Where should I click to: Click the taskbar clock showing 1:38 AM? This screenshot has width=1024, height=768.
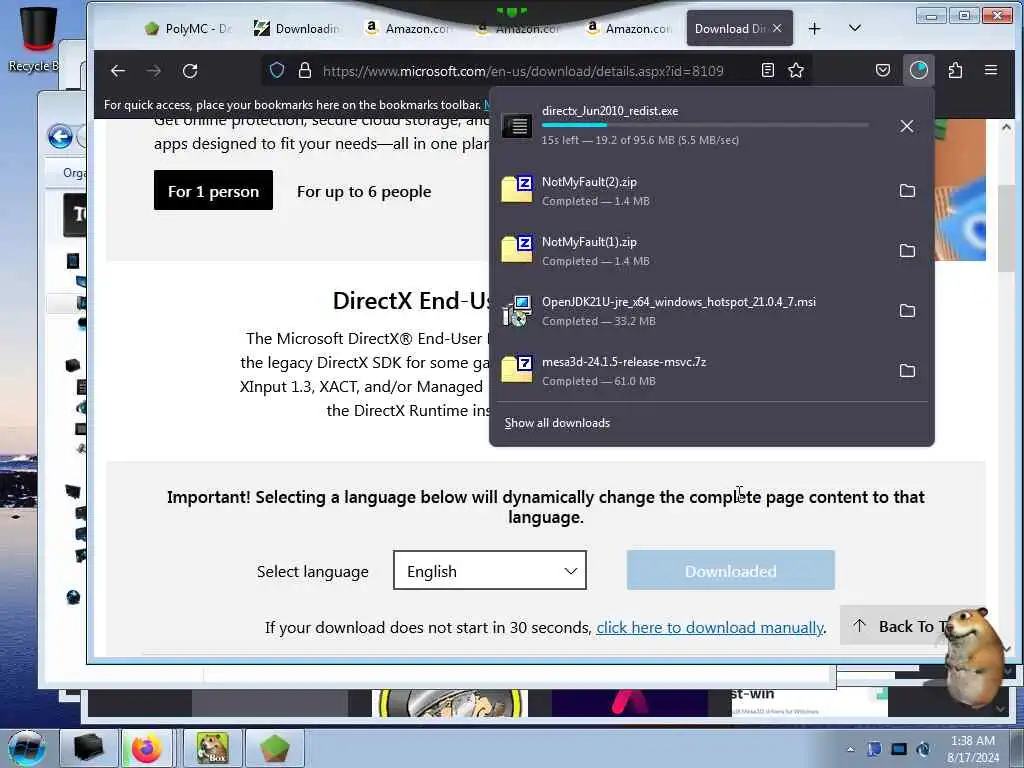[x=972, y=748]
